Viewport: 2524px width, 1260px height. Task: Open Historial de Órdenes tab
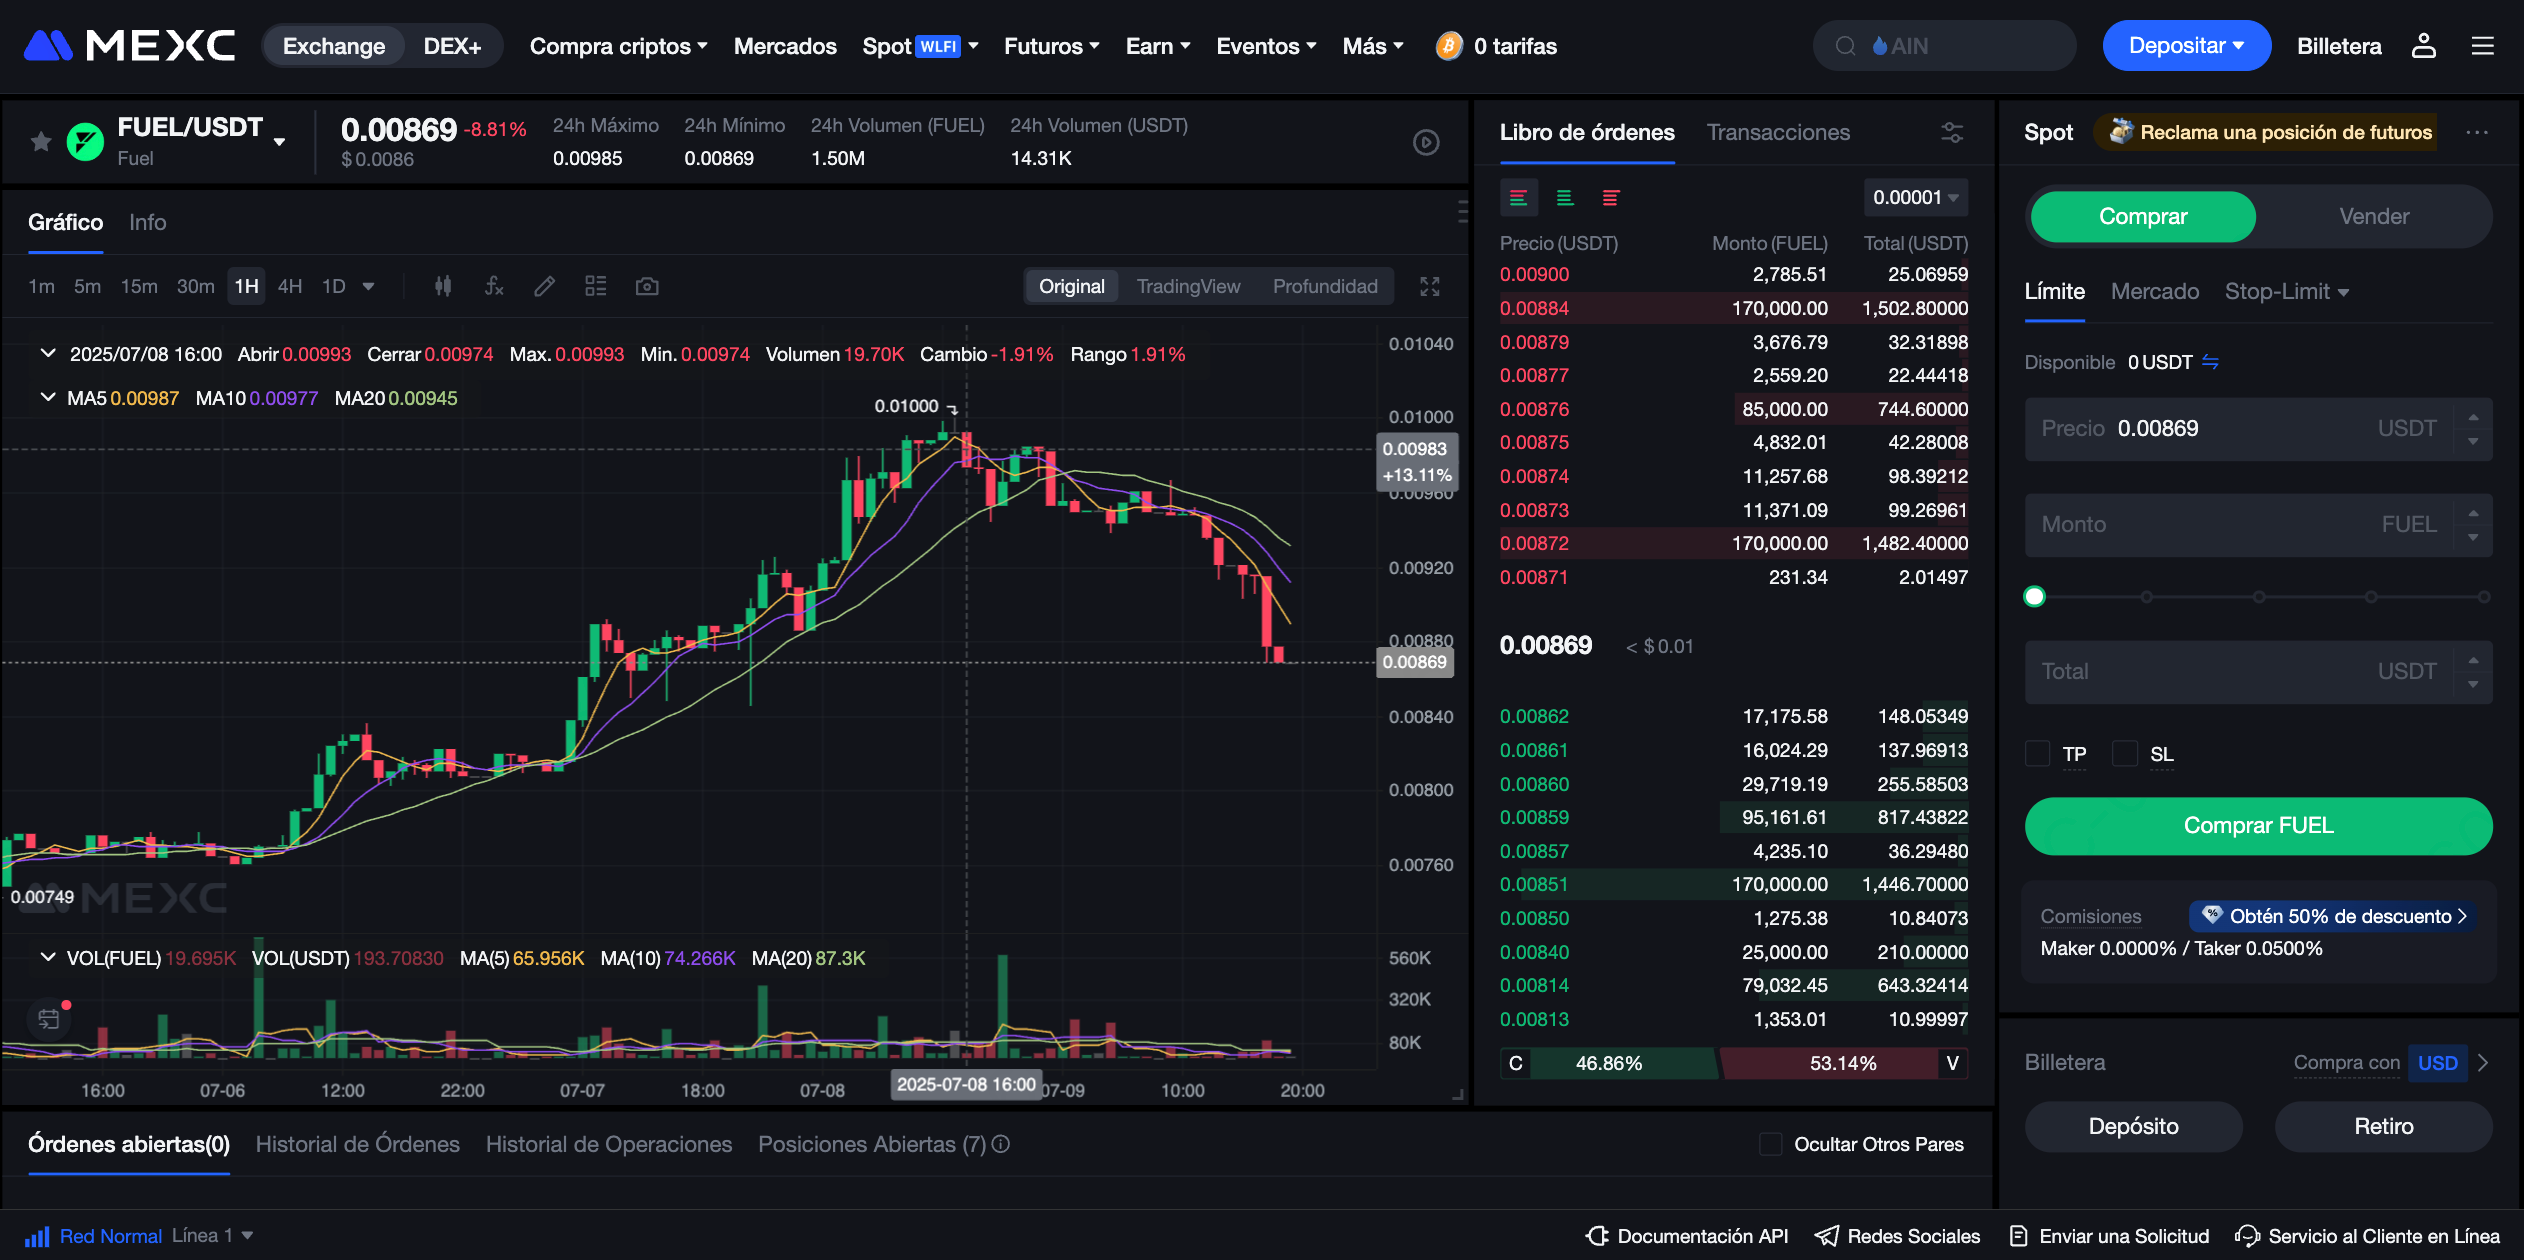(x=357, y=1144)
